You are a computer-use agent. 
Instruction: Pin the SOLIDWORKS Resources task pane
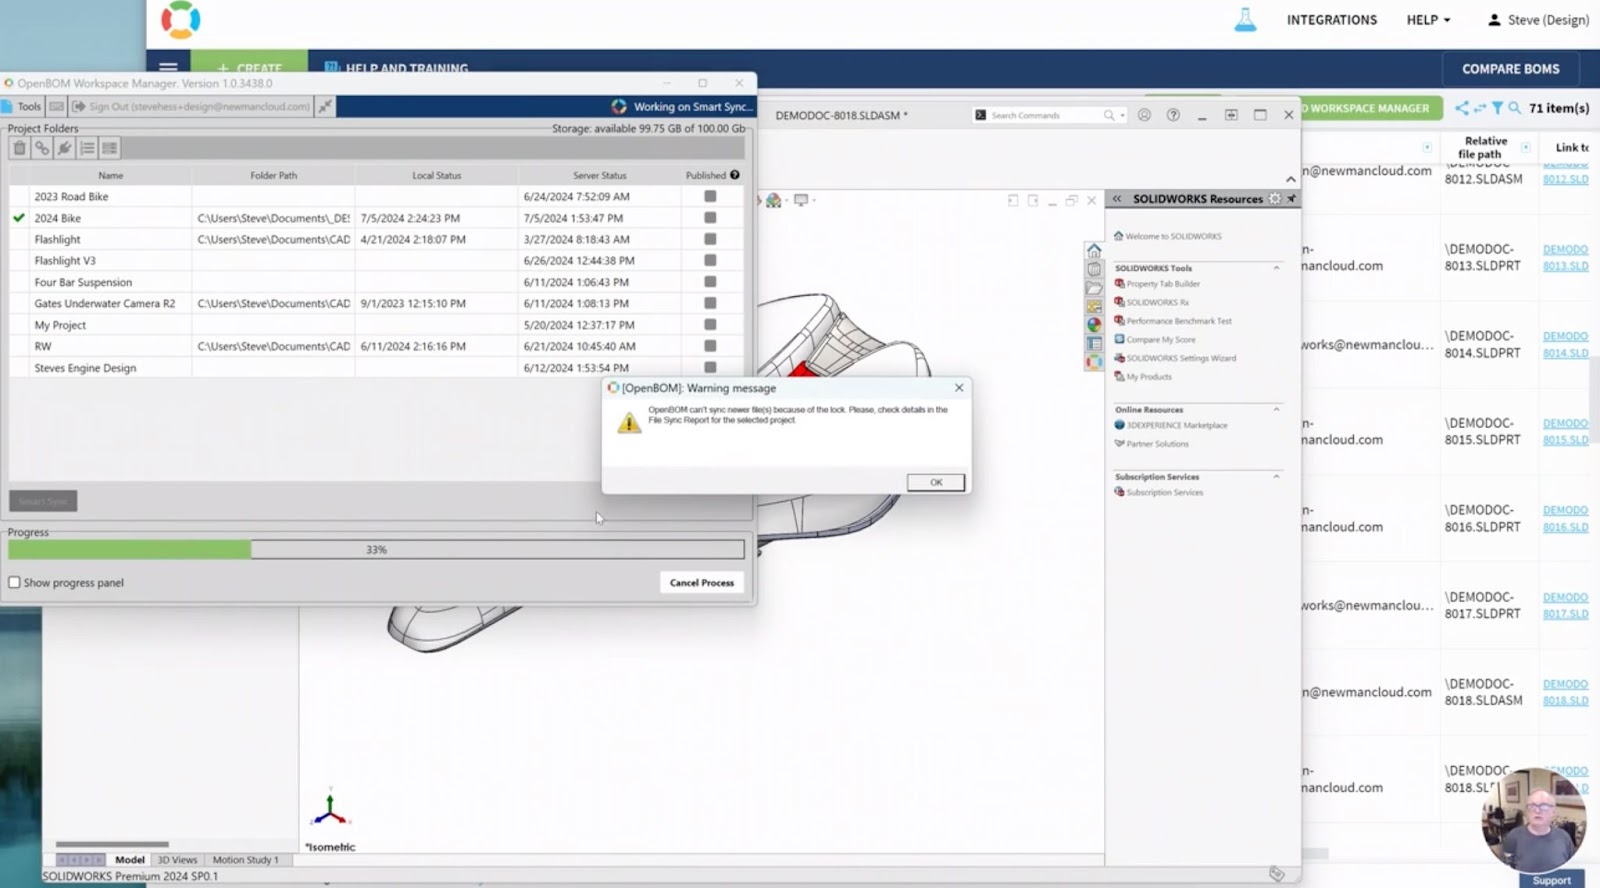(x=1291, y=199)
